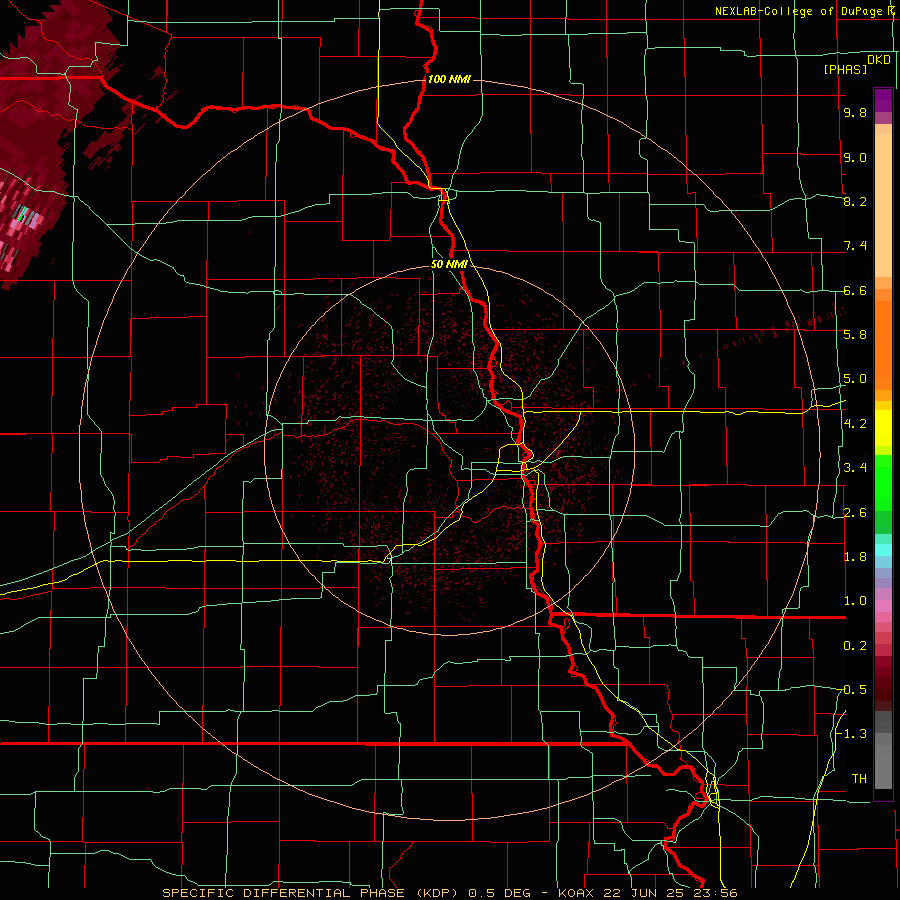This screenshot has width=900, height=900.
Task: Select the -0.5 scale value
Action: pos(852,689)
